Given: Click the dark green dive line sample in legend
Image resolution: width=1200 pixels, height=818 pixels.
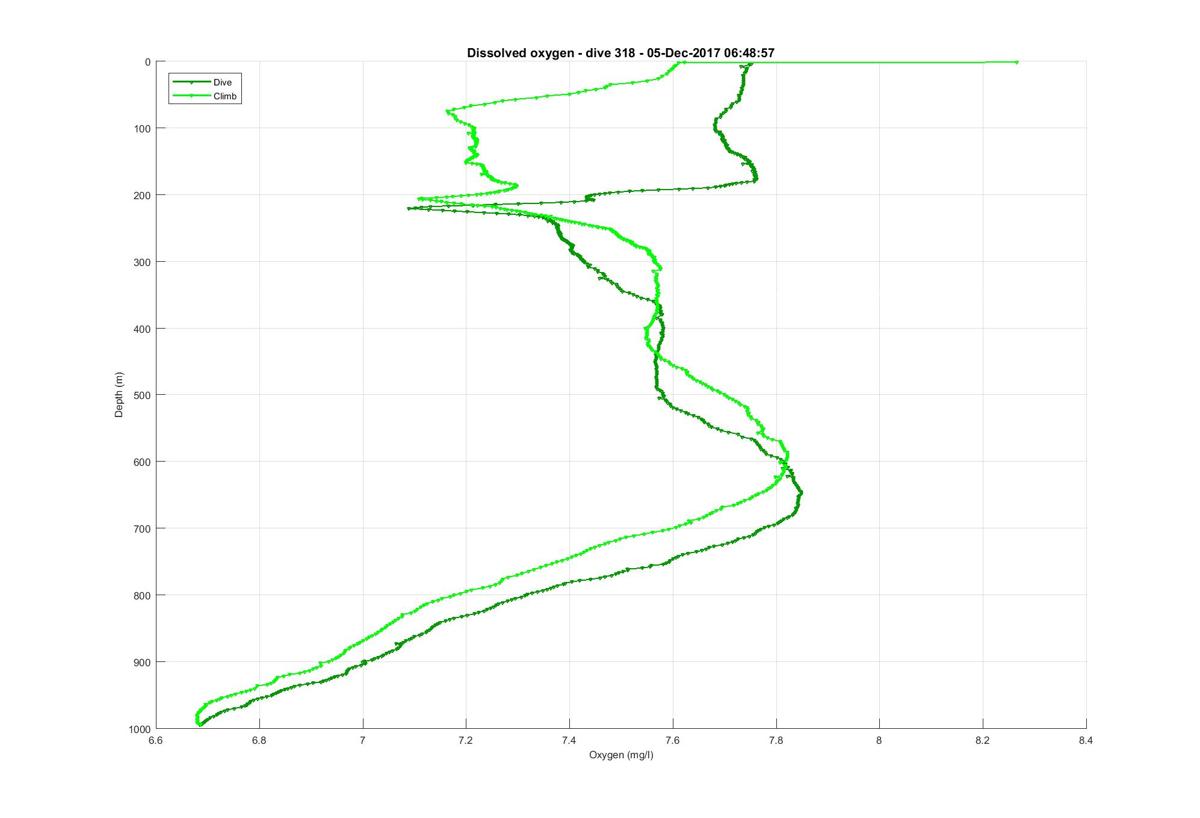Looking at the screenshot, I should [x=190, y=81].
